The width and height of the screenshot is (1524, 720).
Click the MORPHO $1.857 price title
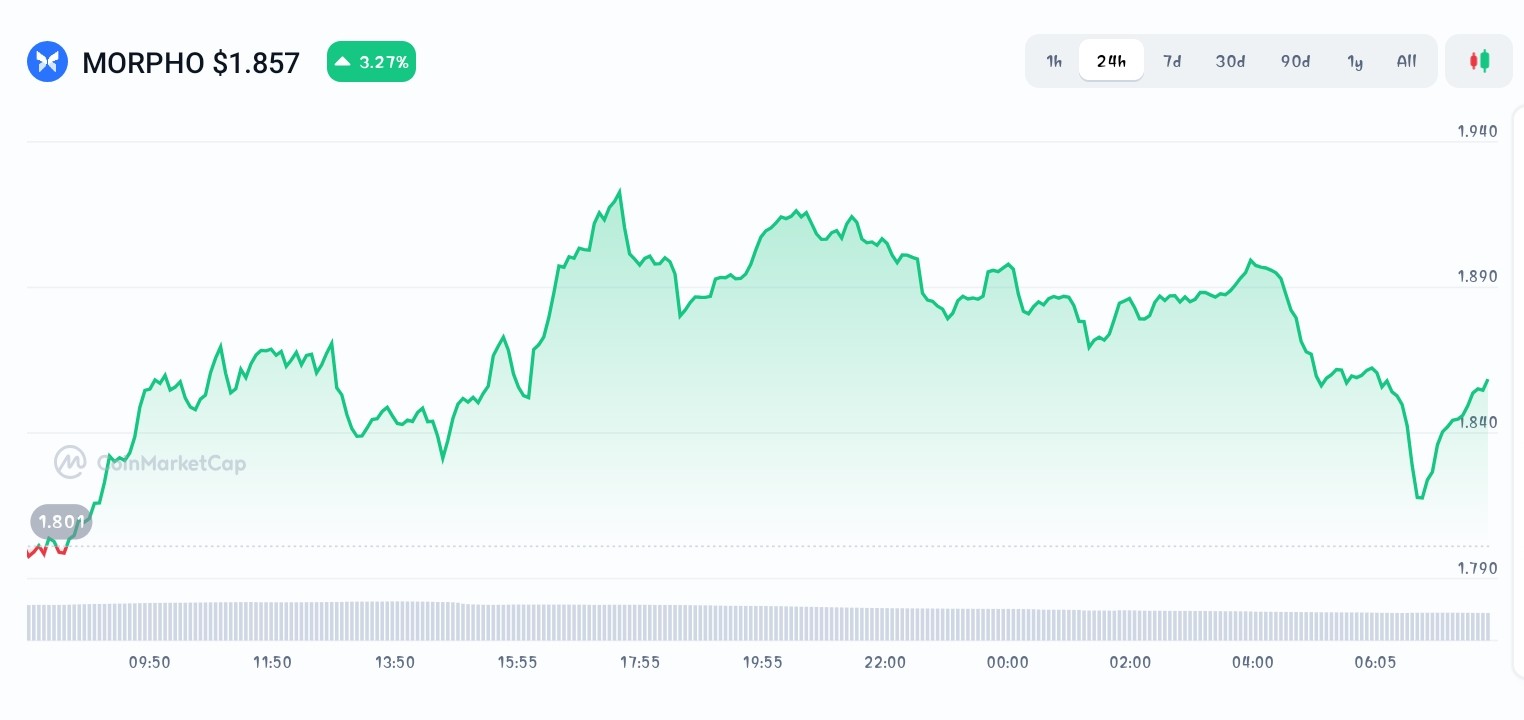(191, 63)
